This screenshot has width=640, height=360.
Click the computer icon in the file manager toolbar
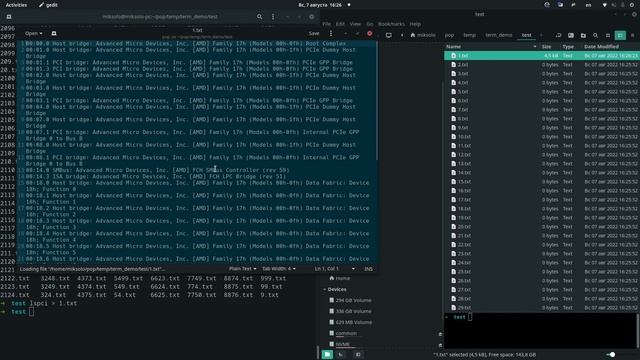(389, 36)
